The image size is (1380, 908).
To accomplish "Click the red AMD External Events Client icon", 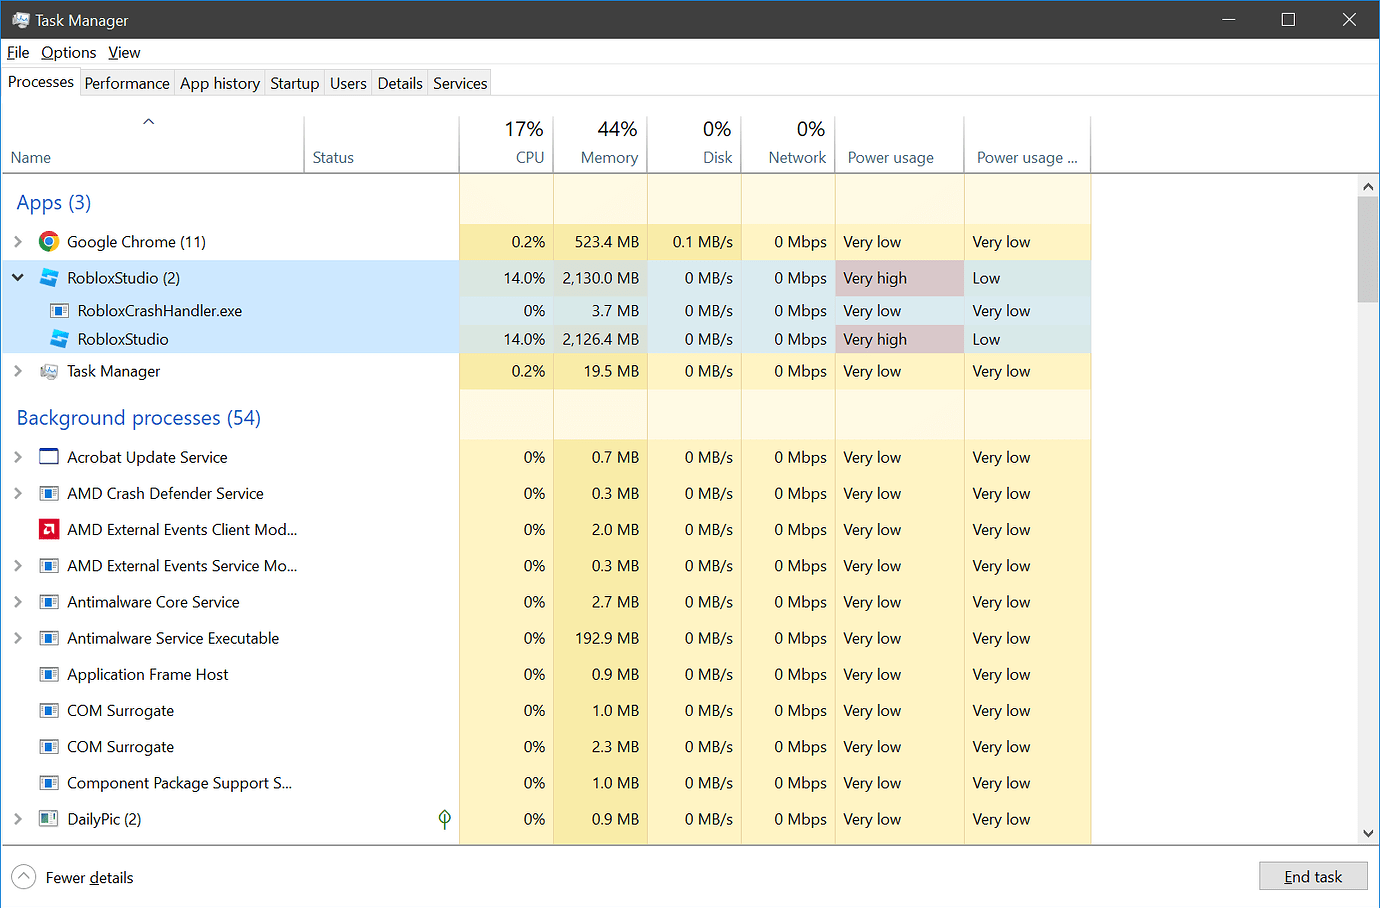I will point(49,529).
